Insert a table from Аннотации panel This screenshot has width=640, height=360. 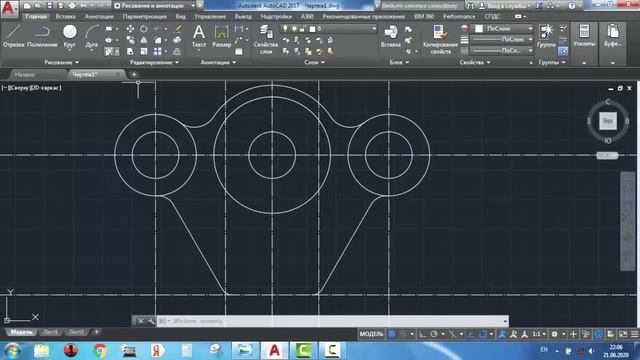(239, 51)
